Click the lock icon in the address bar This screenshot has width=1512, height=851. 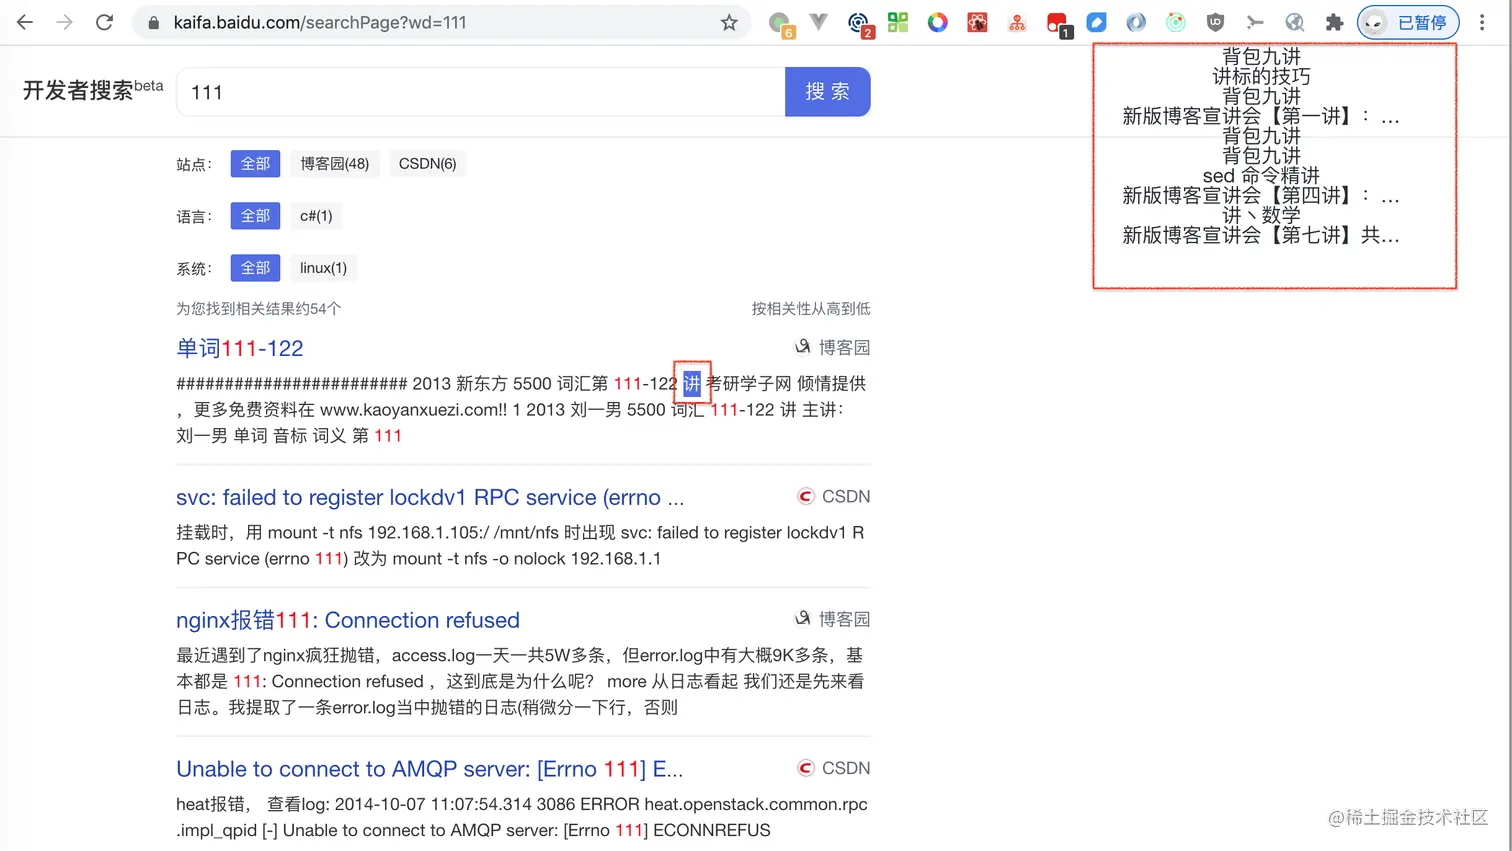[153, 22]
